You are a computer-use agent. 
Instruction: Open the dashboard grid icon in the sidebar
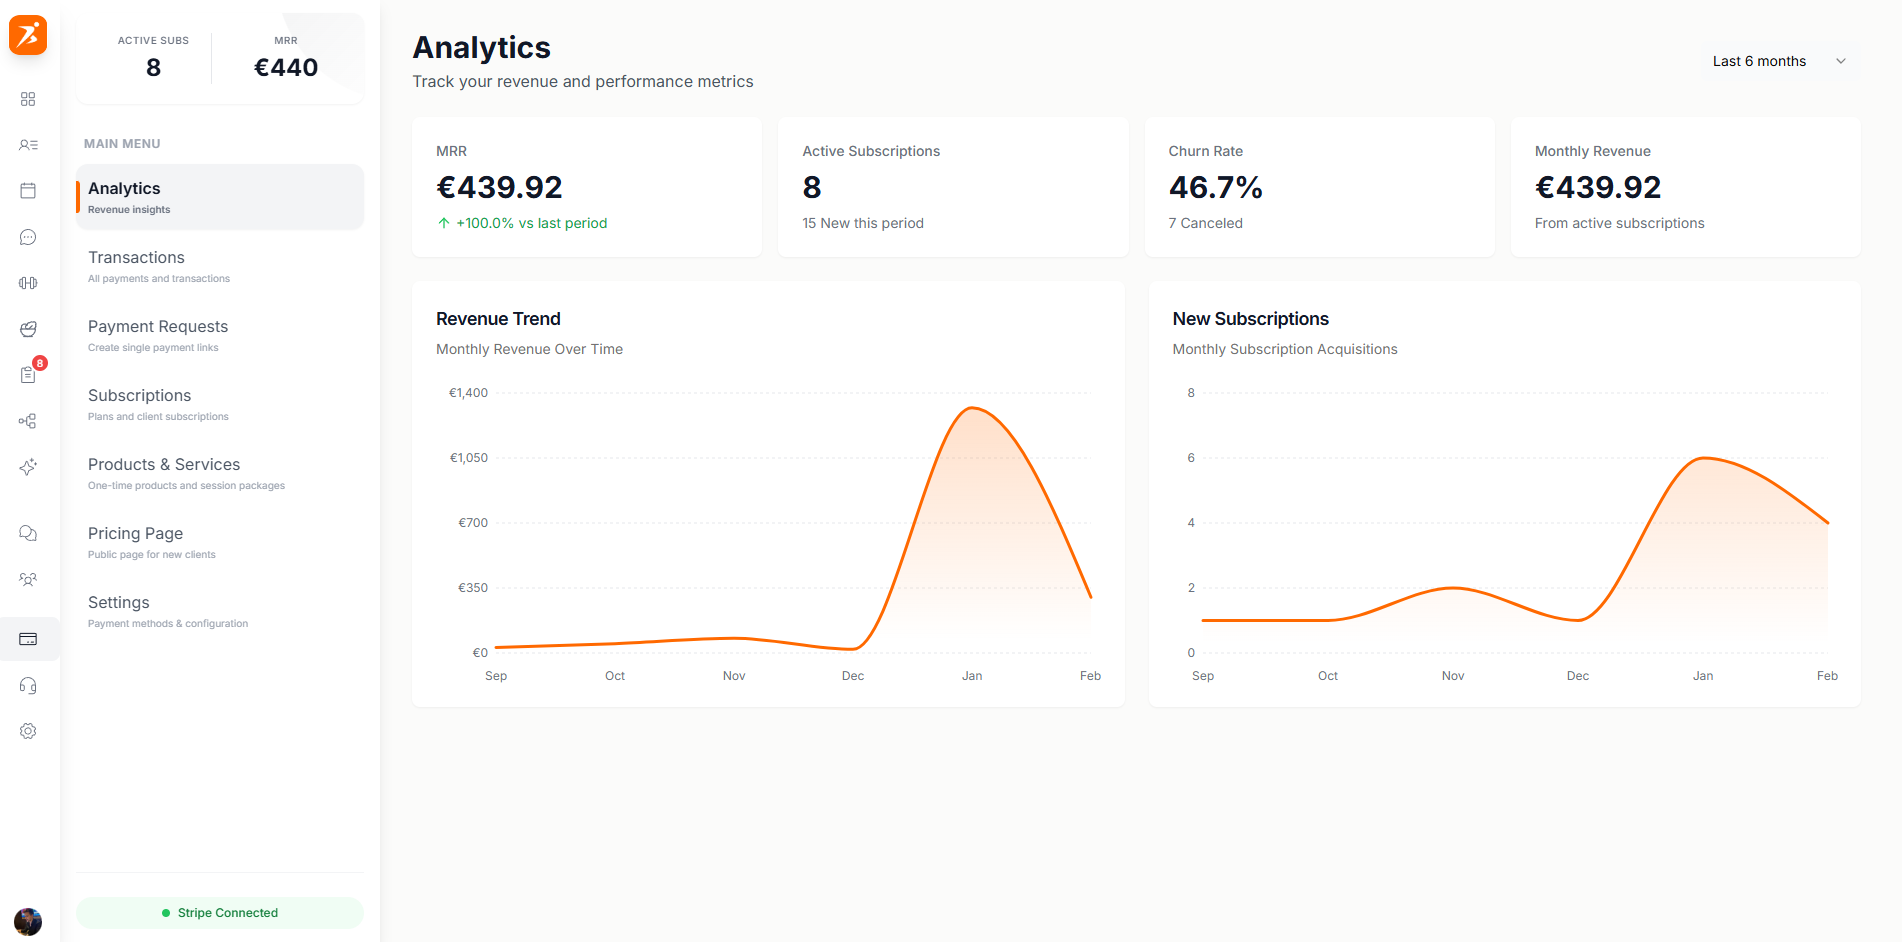point(28,99)
